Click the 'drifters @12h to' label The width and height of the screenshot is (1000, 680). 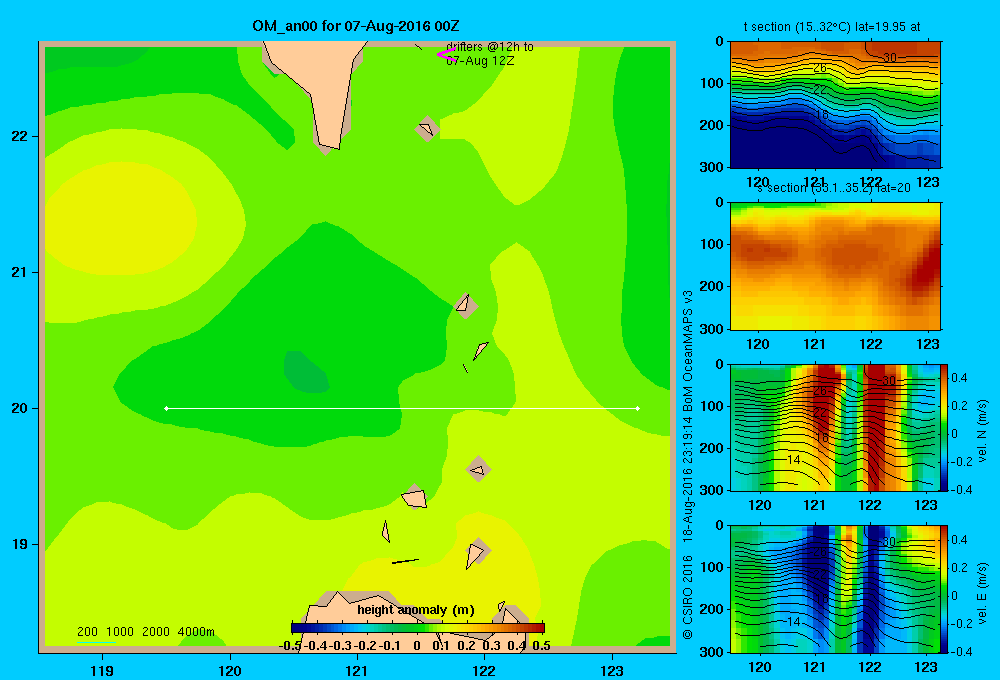pos(490,47)
